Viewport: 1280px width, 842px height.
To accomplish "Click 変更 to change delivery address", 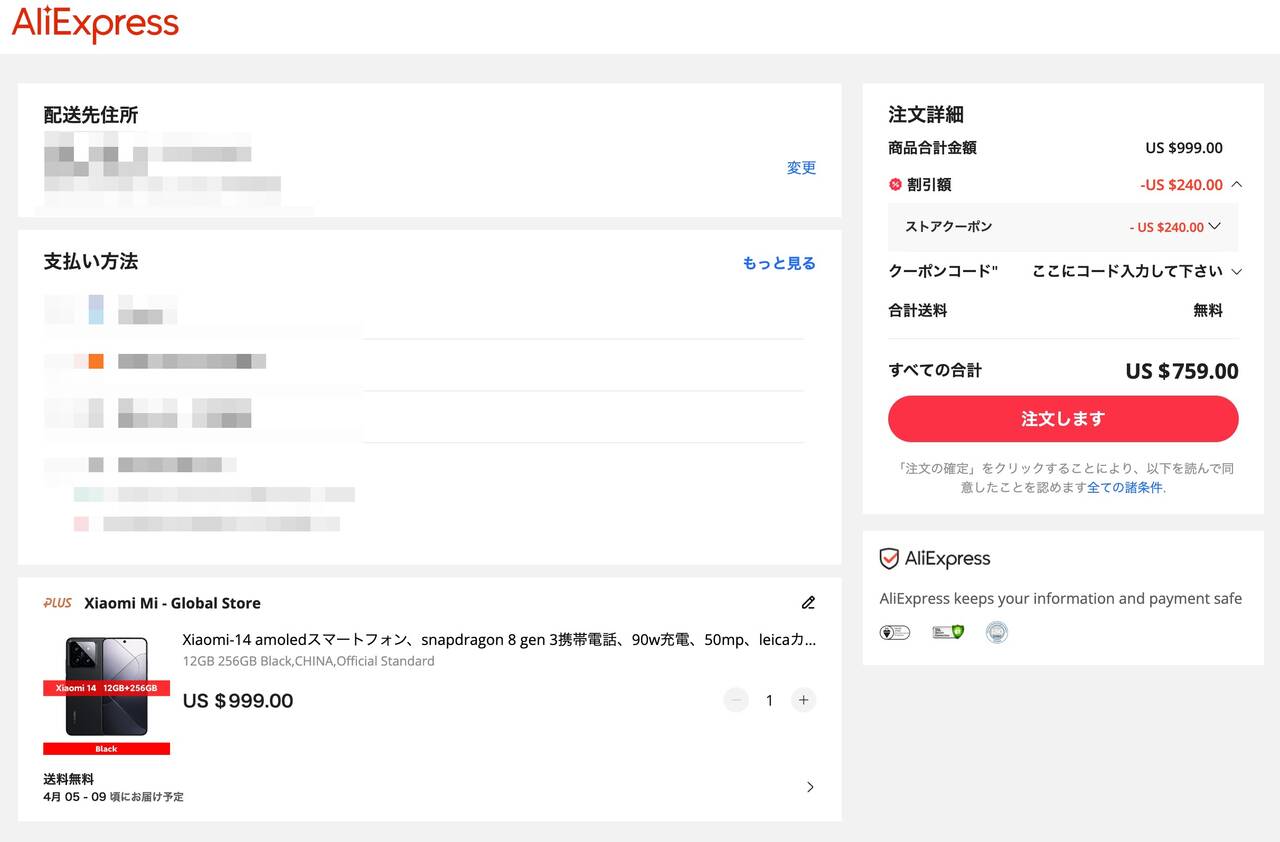I will tap(801, 168).
